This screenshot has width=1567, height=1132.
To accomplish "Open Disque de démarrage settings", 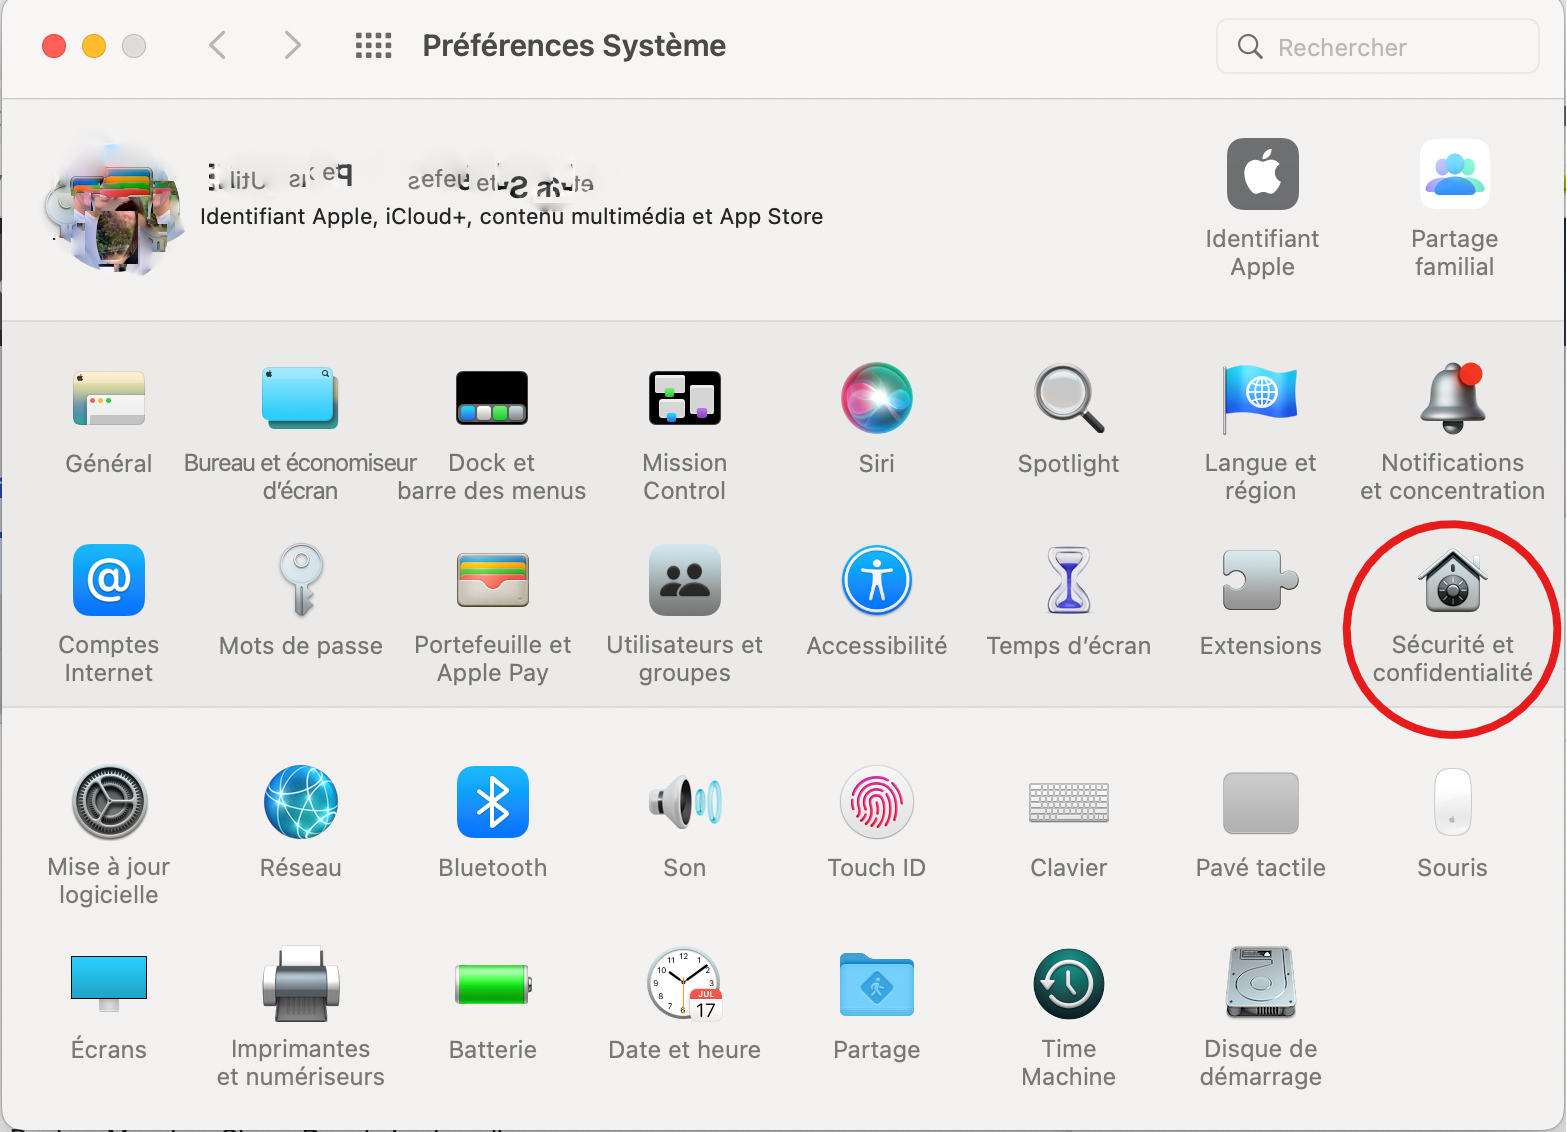I will [1260, 985].
